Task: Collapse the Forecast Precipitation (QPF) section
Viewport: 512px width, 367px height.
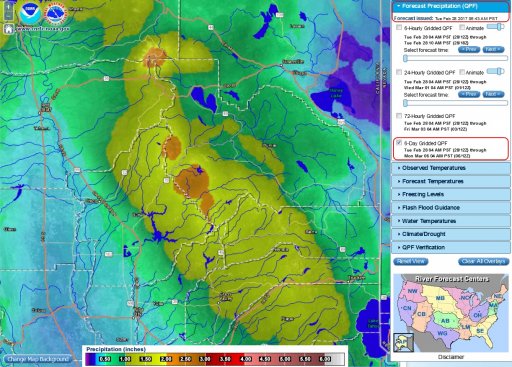Action: 451,6
